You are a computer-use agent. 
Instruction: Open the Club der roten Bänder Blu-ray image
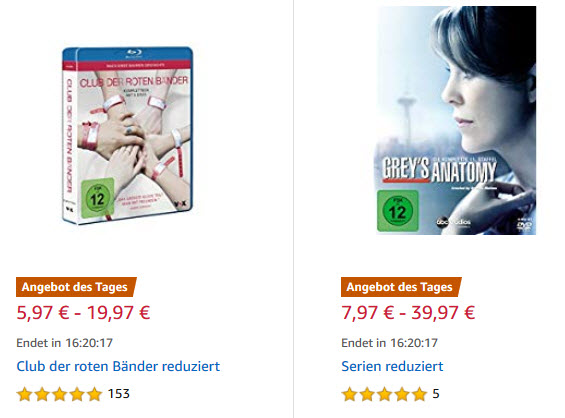[127, 135]
